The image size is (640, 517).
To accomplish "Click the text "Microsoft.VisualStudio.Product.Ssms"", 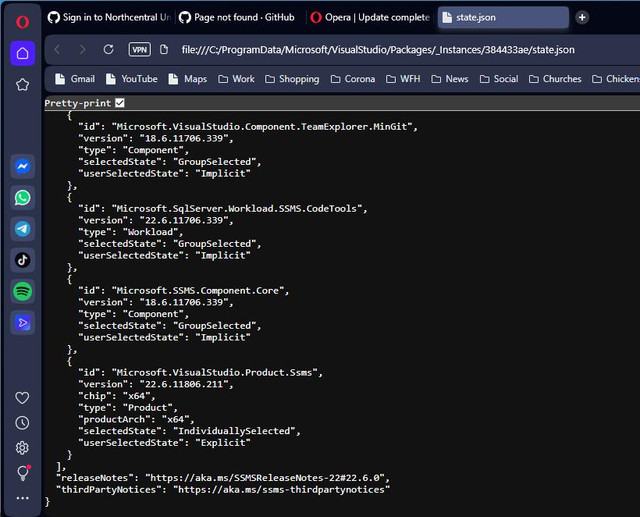I will (x=215, y=373).
